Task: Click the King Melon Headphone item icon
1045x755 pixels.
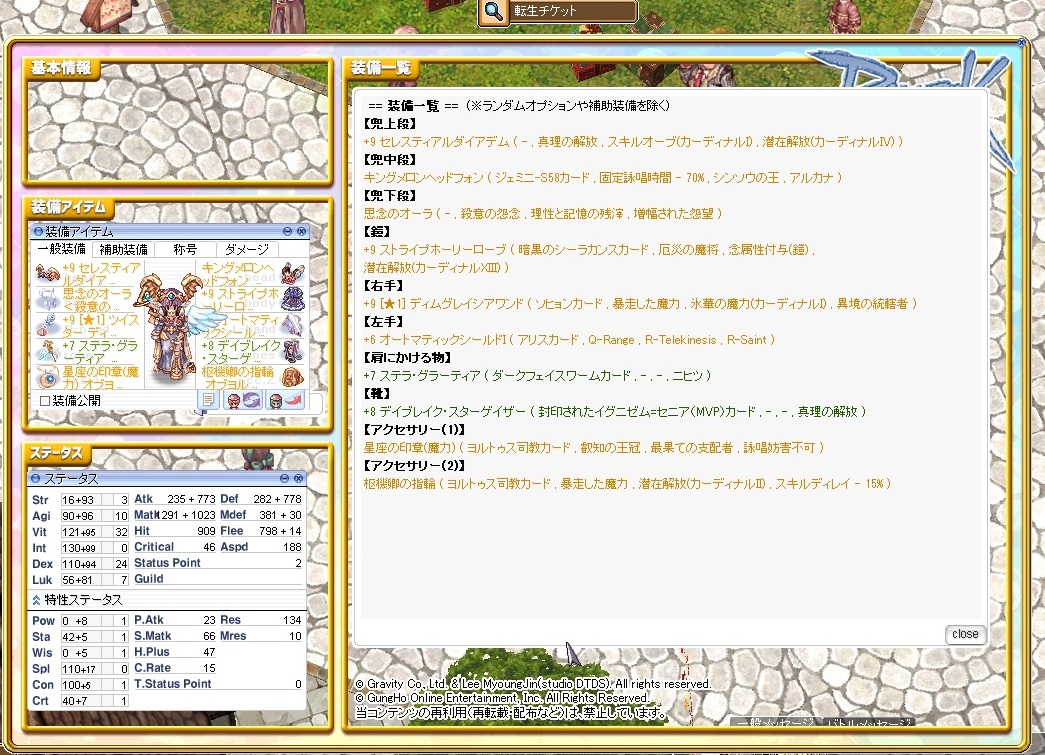Action: coord(292,273)
